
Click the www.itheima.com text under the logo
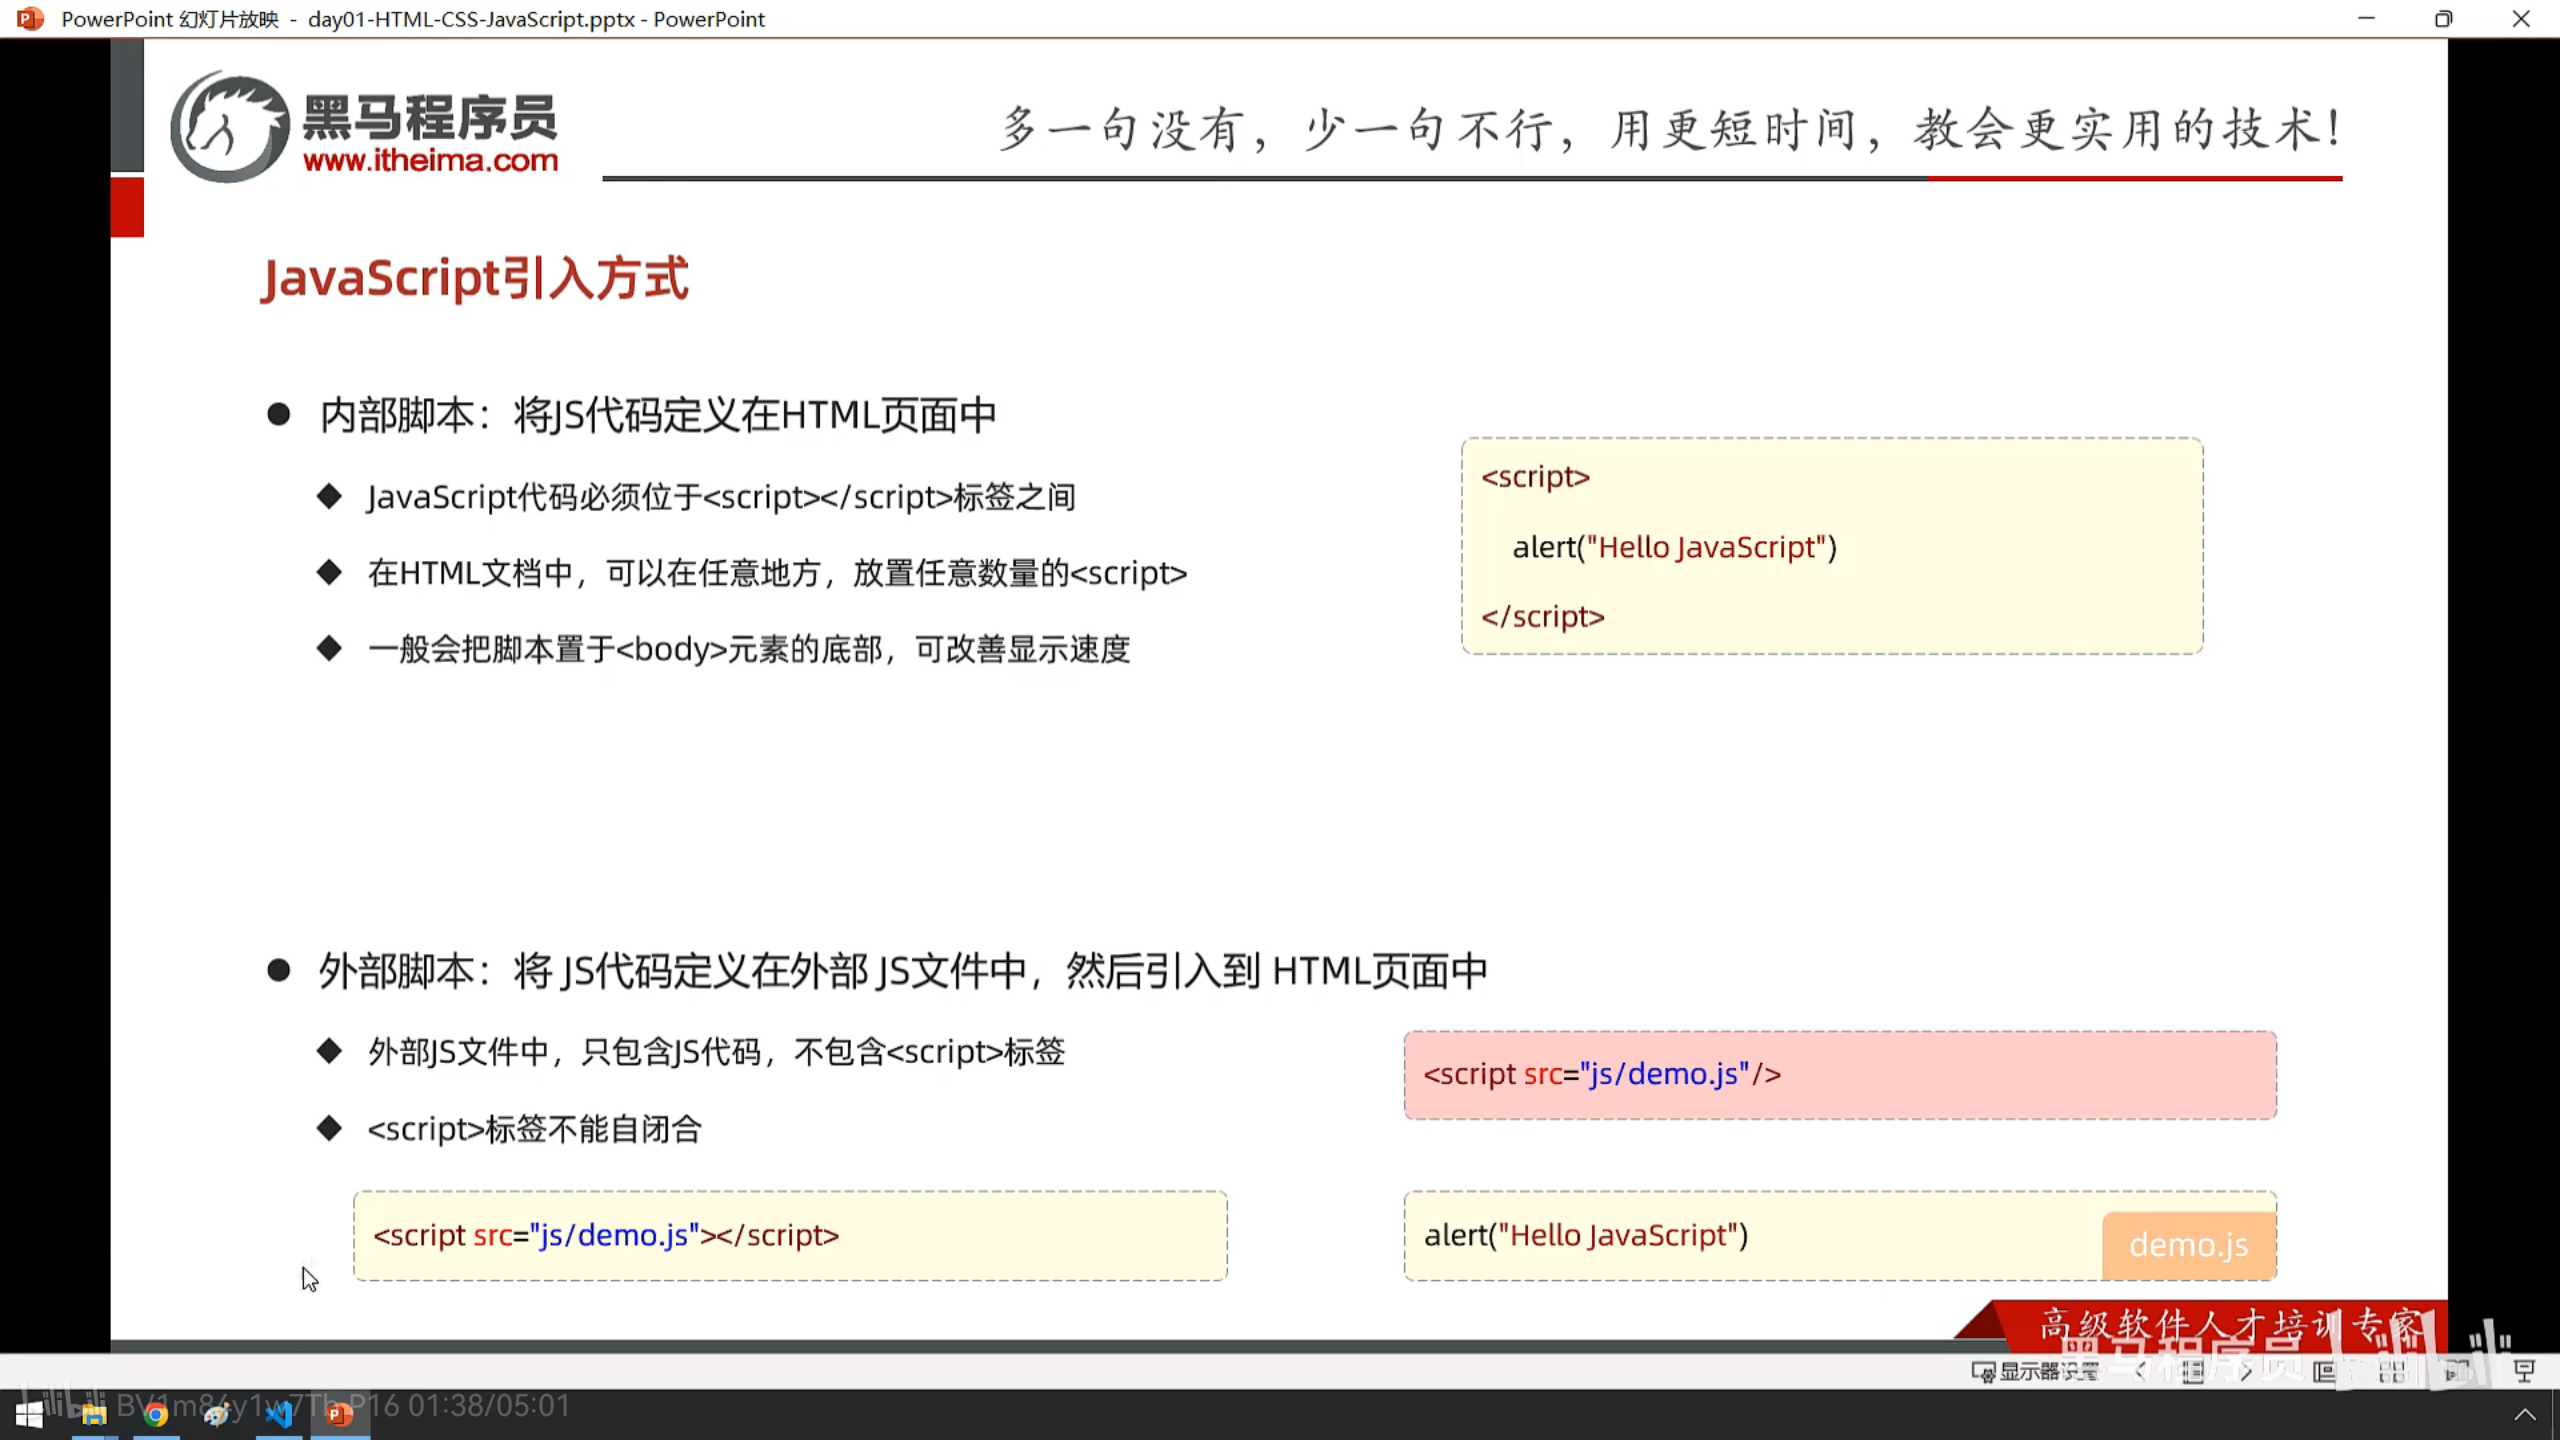point(430,160)
